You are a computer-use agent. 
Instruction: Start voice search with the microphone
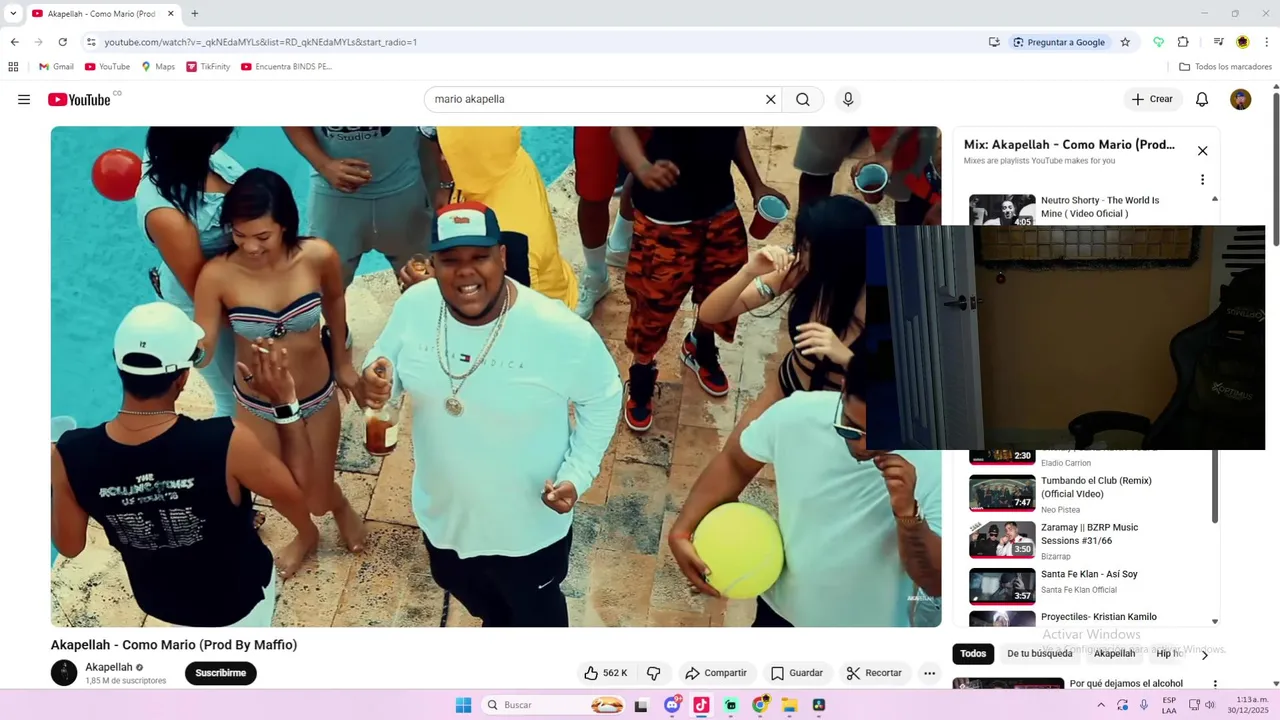pos(848,99)
